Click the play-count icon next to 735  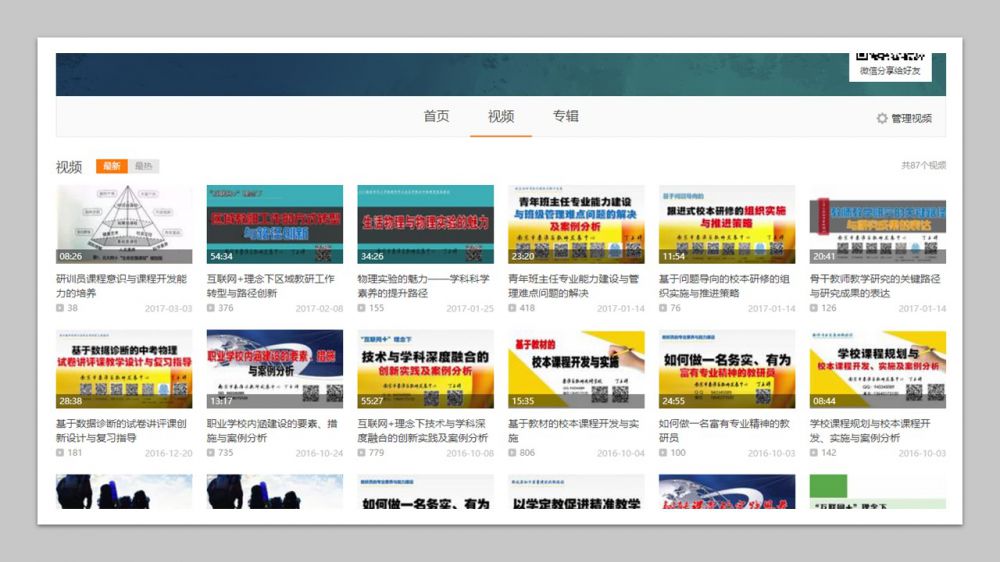[211, 453]
